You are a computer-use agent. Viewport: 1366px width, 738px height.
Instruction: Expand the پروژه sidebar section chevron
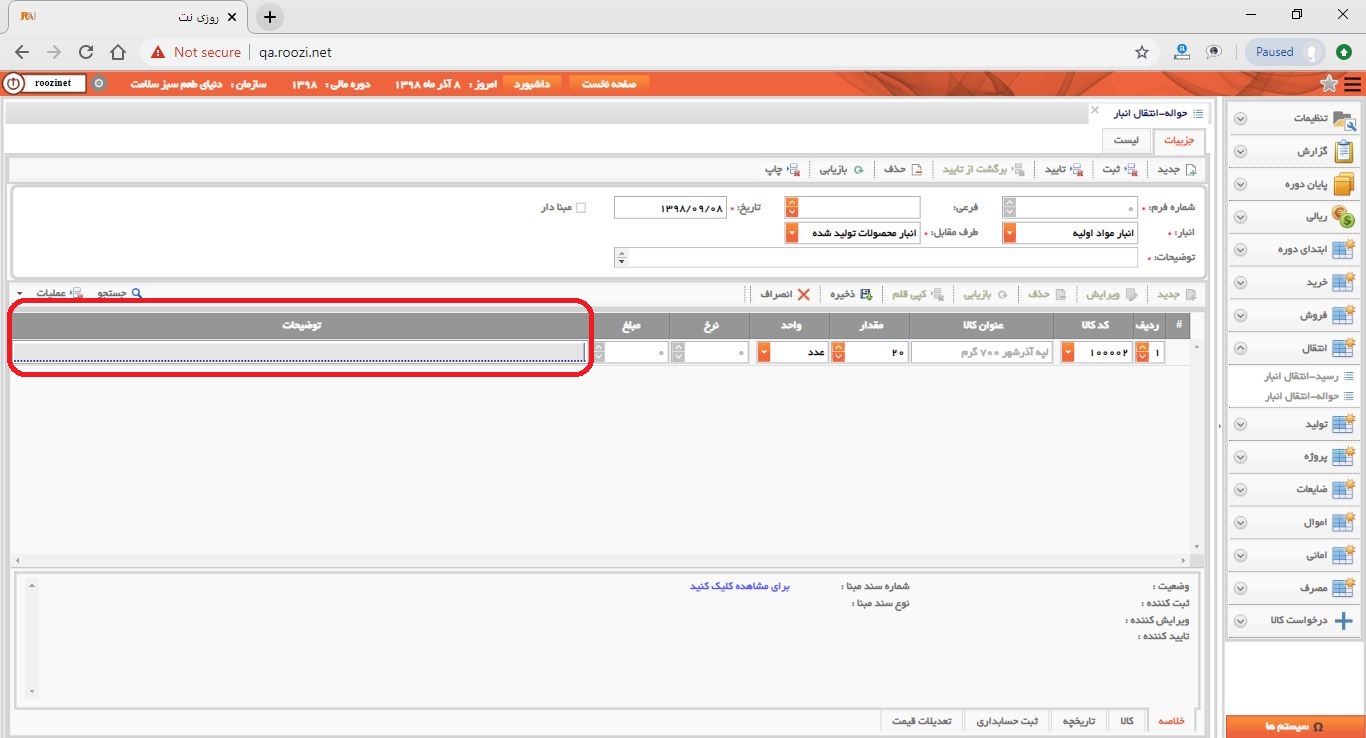pyautogui.click(x=1240, y=457)
